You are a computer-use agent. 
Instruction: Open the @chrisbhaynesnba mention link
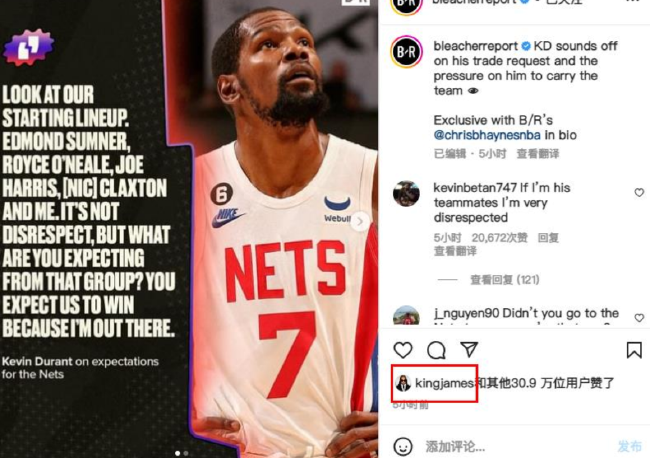pyautogui.click(x=487, y=135)
